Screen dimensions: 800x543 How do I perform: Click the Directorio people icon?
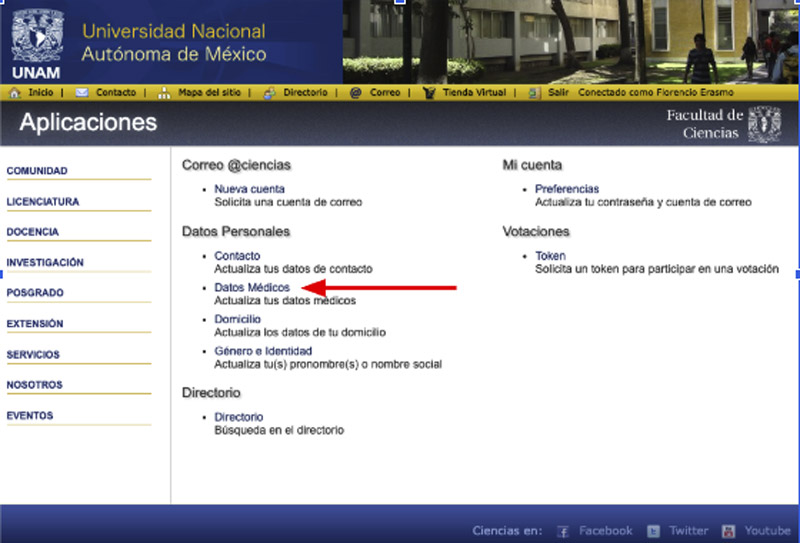click(x=269, y=93)
